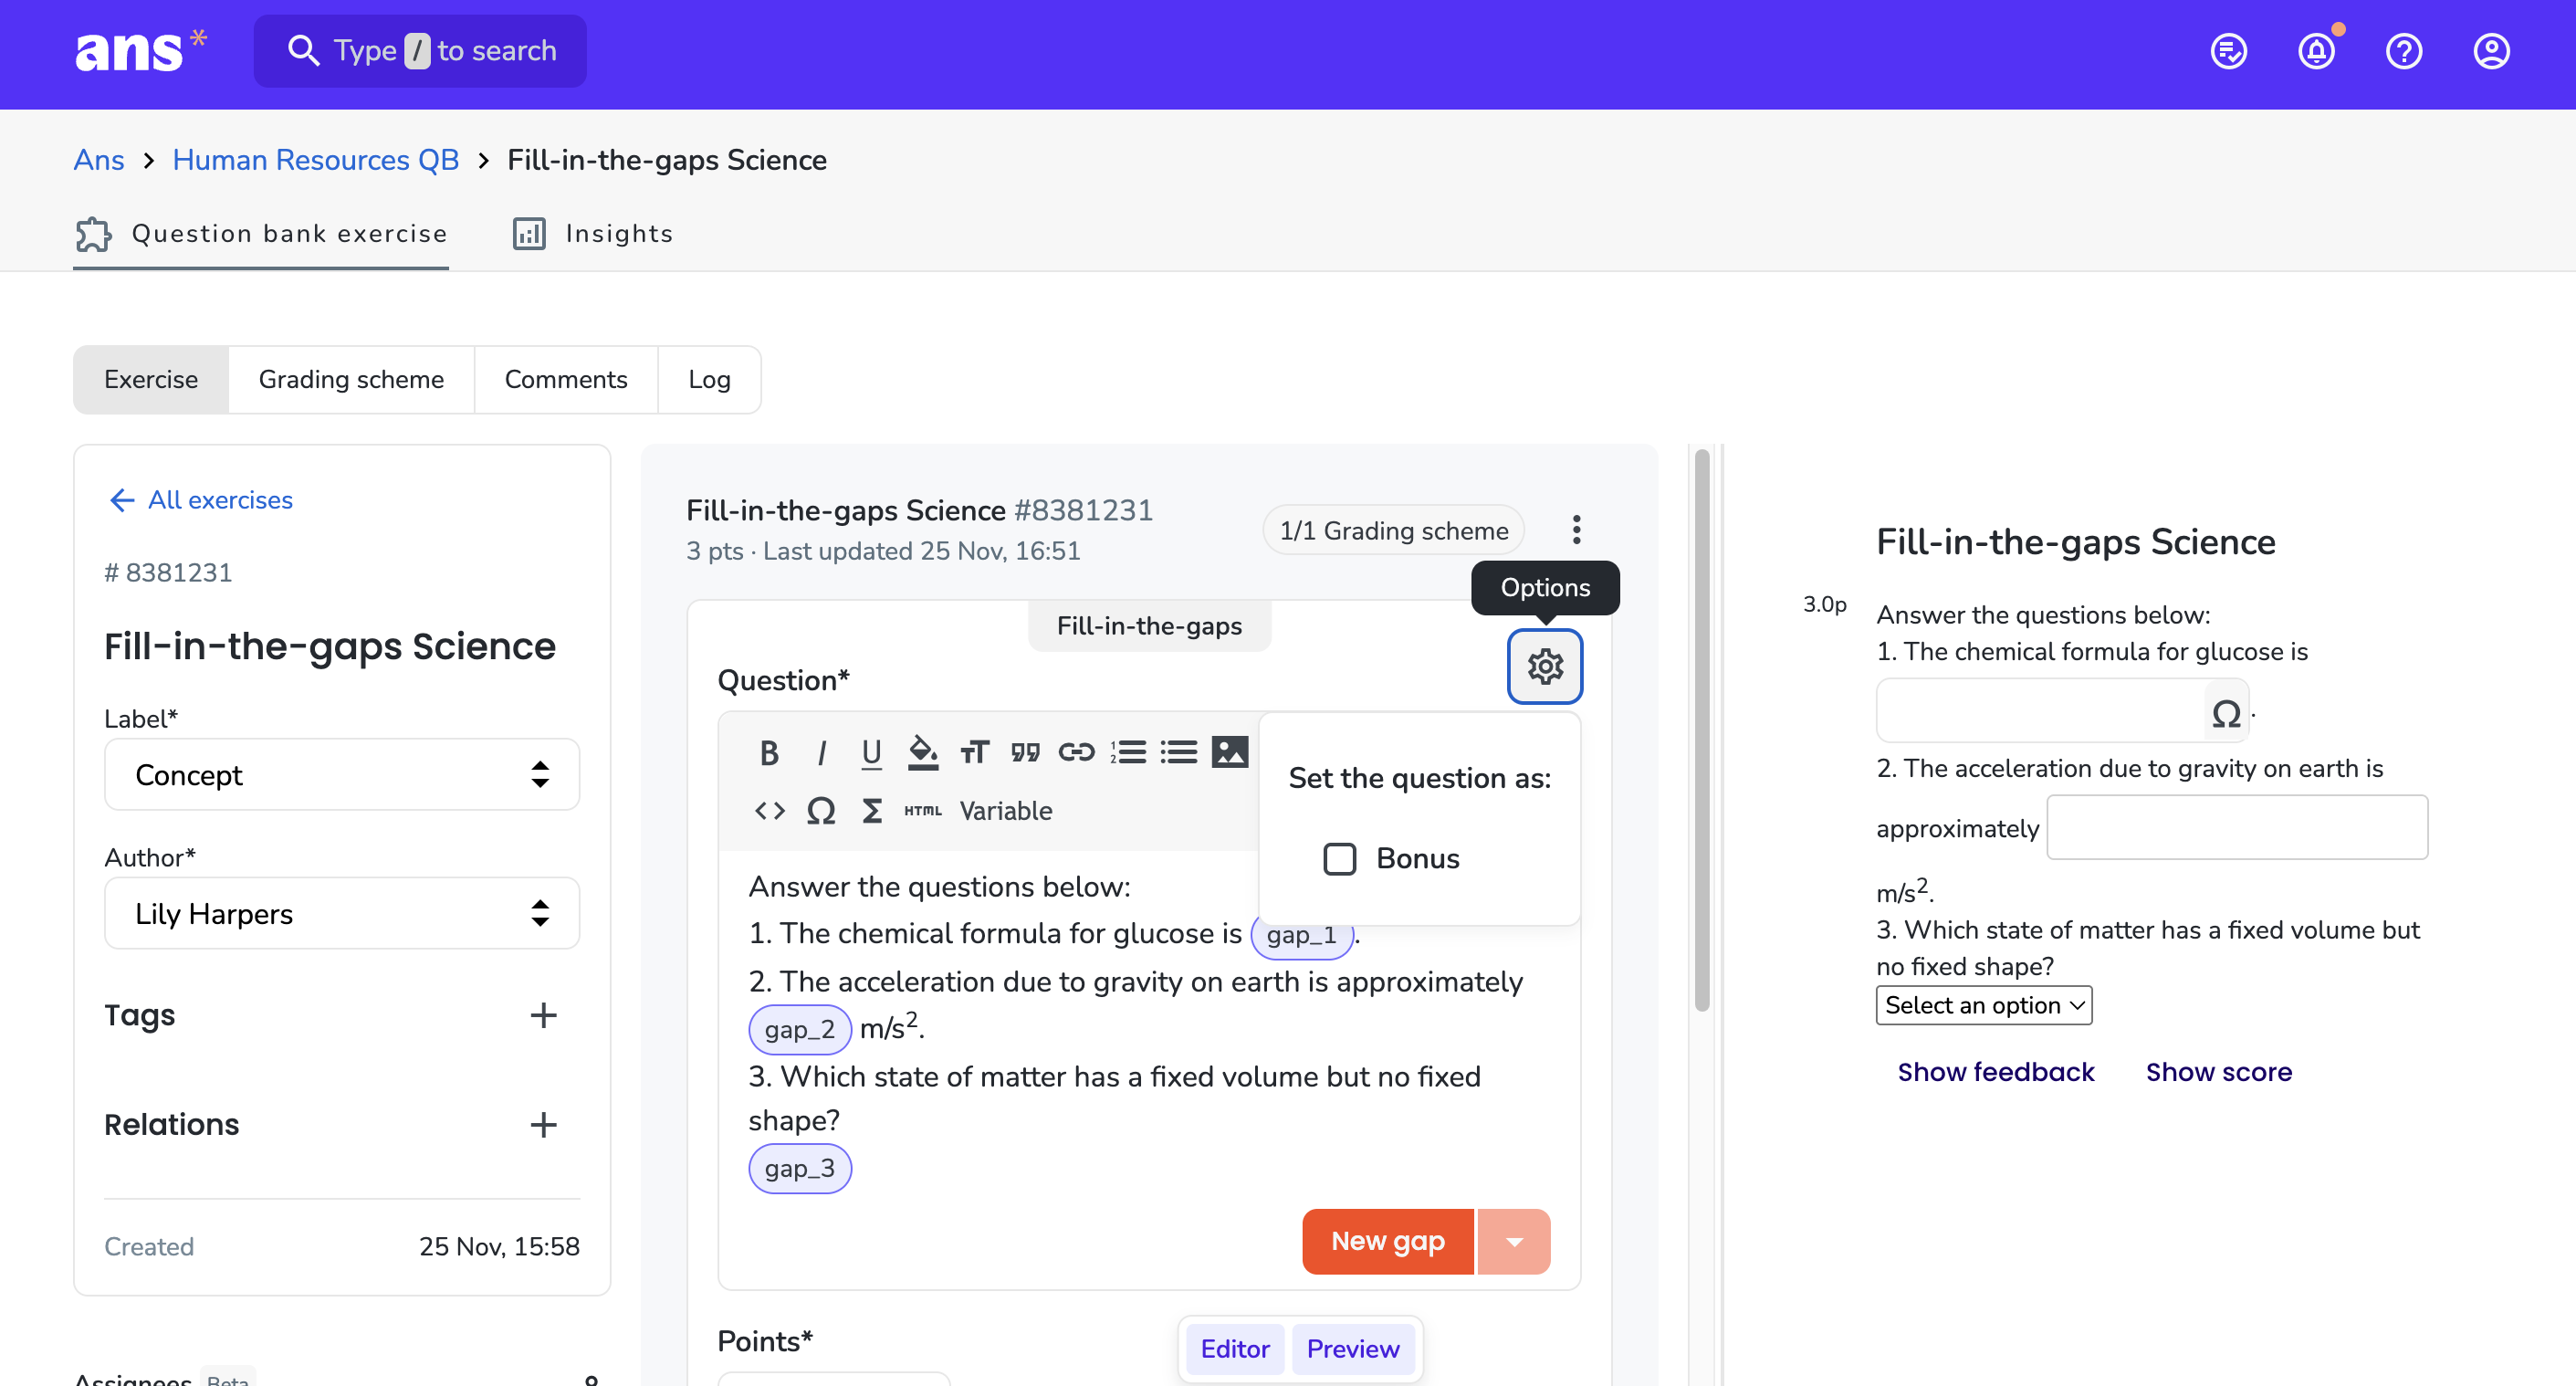Expand Relations with the plus button
Image resolution: width=2576 pixels, height=1386 pixels.
tap(543, 1125)
